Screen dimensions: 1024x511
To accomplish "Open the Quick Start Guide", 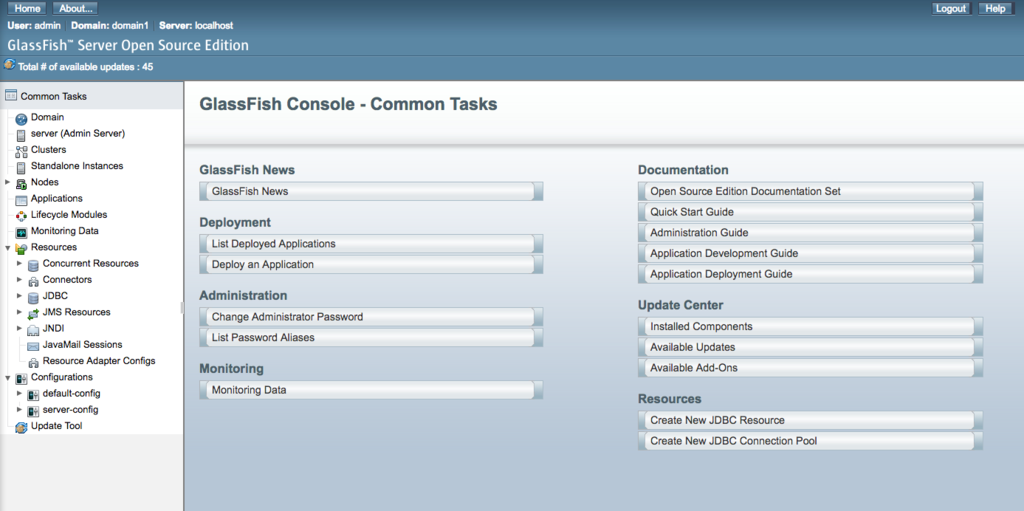I will [810, 212].
